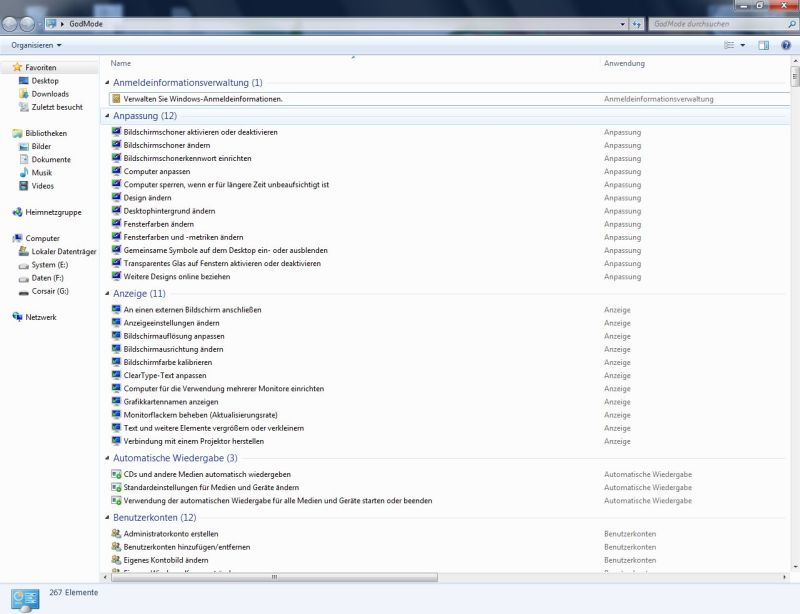
Task: Click the magnifier icon in search box
Action: point(792,24)
